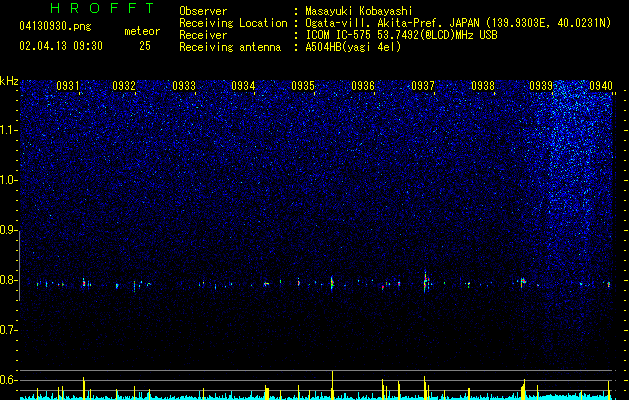Click the 0935 time marker
This screenshot has width=629, height=400.
coord(303,86)
